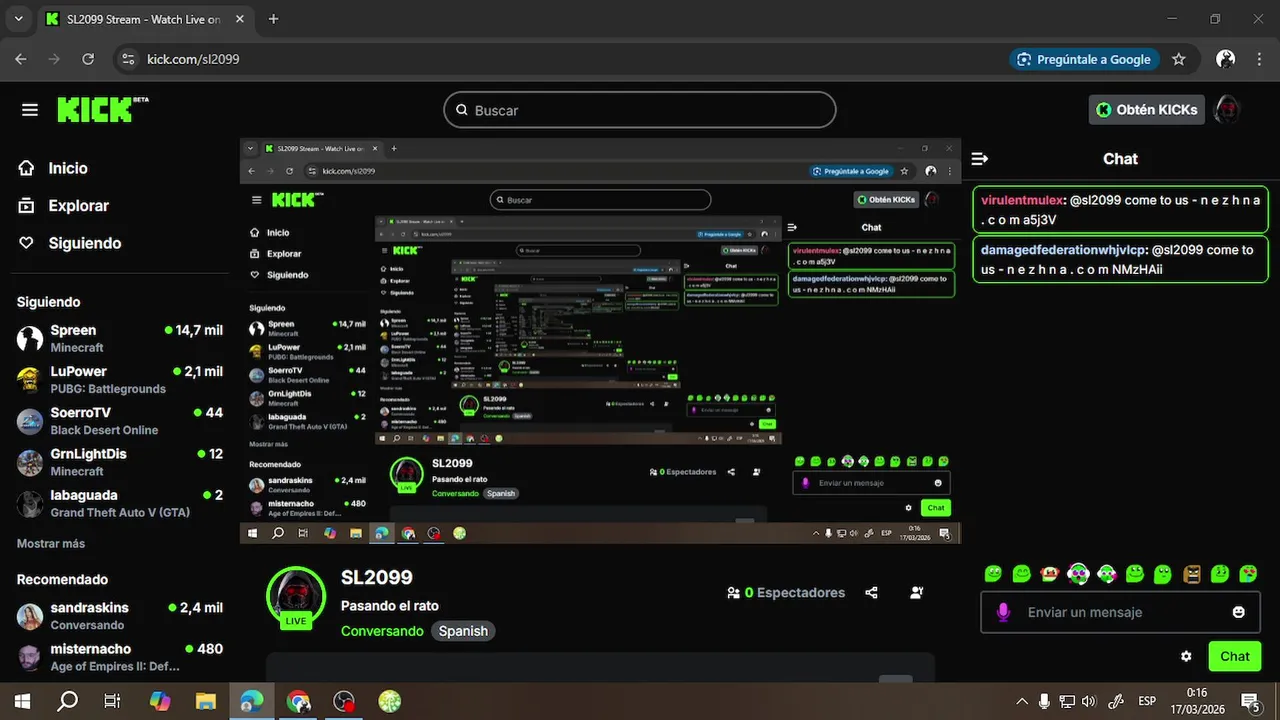Screen dimensions: 1280x720
Task: Go back to previous page
Action: point(21,59)
